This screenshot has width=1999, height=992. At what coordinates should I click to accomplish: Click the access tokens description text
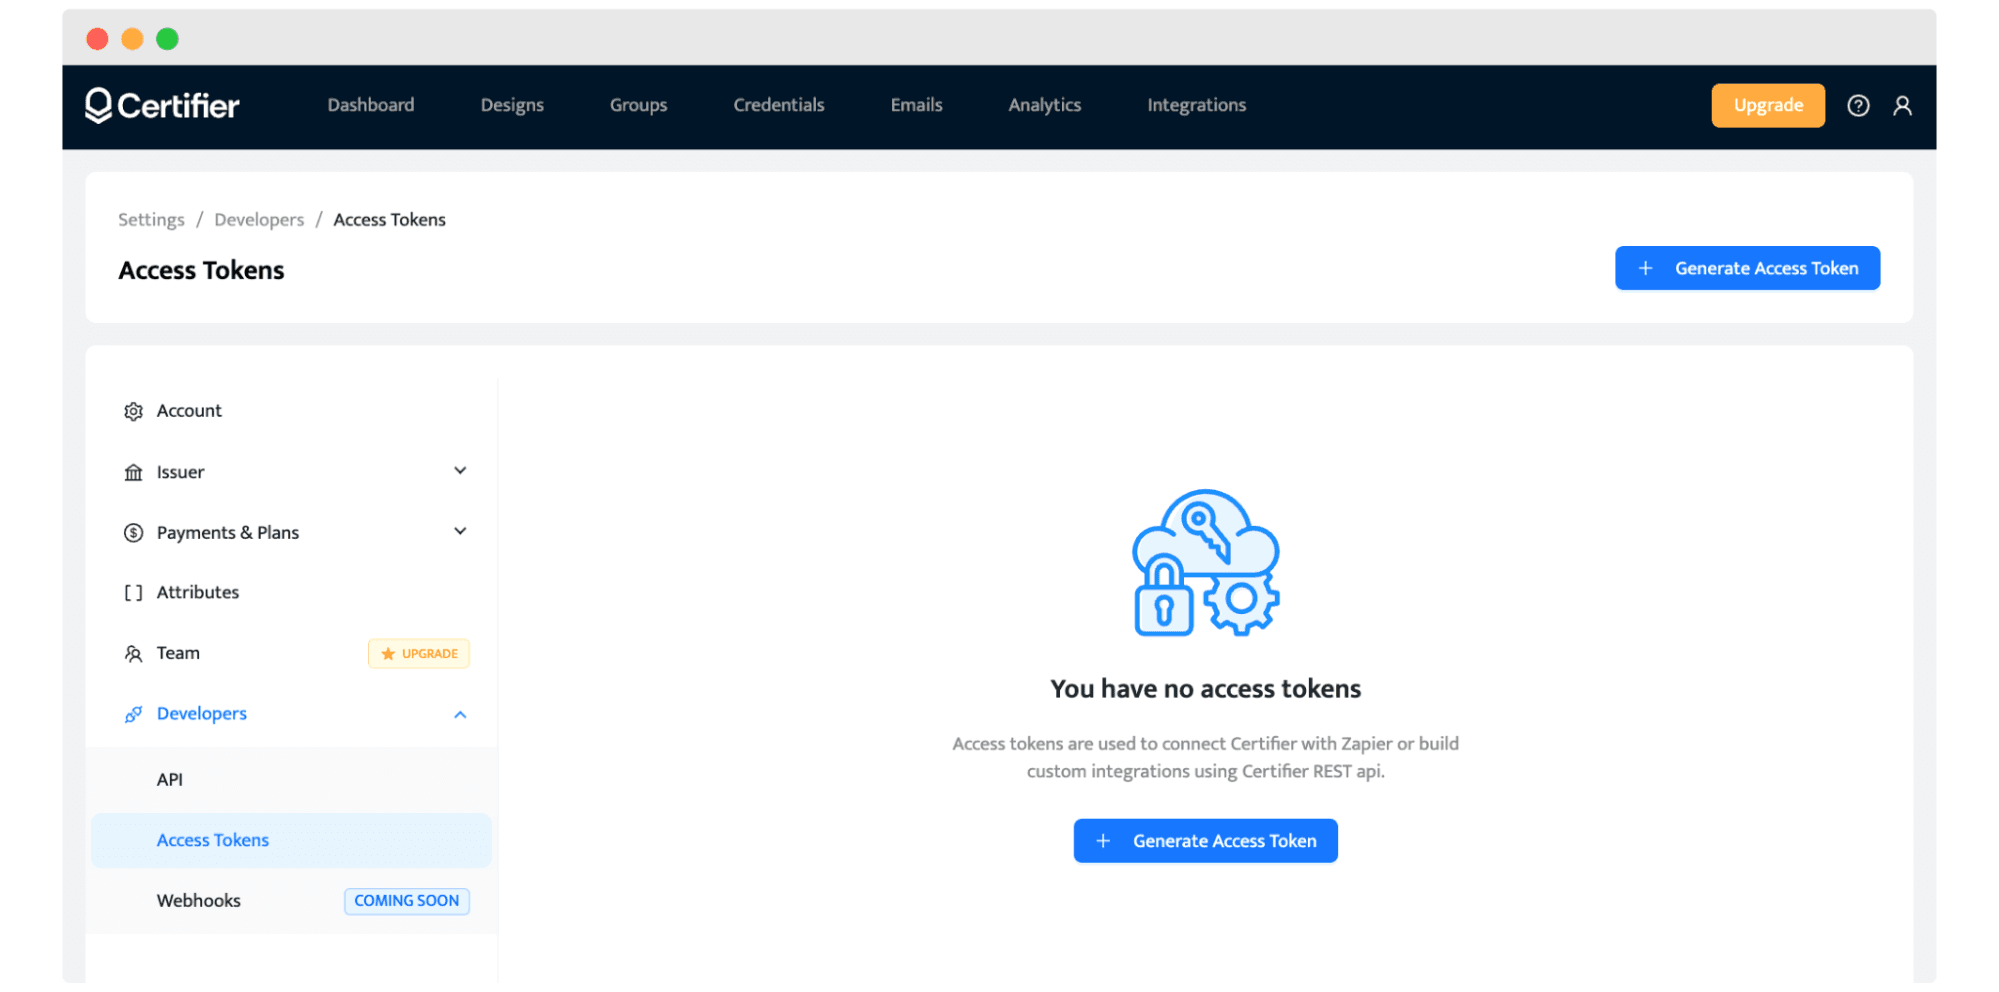click(x=1205, y=758)
